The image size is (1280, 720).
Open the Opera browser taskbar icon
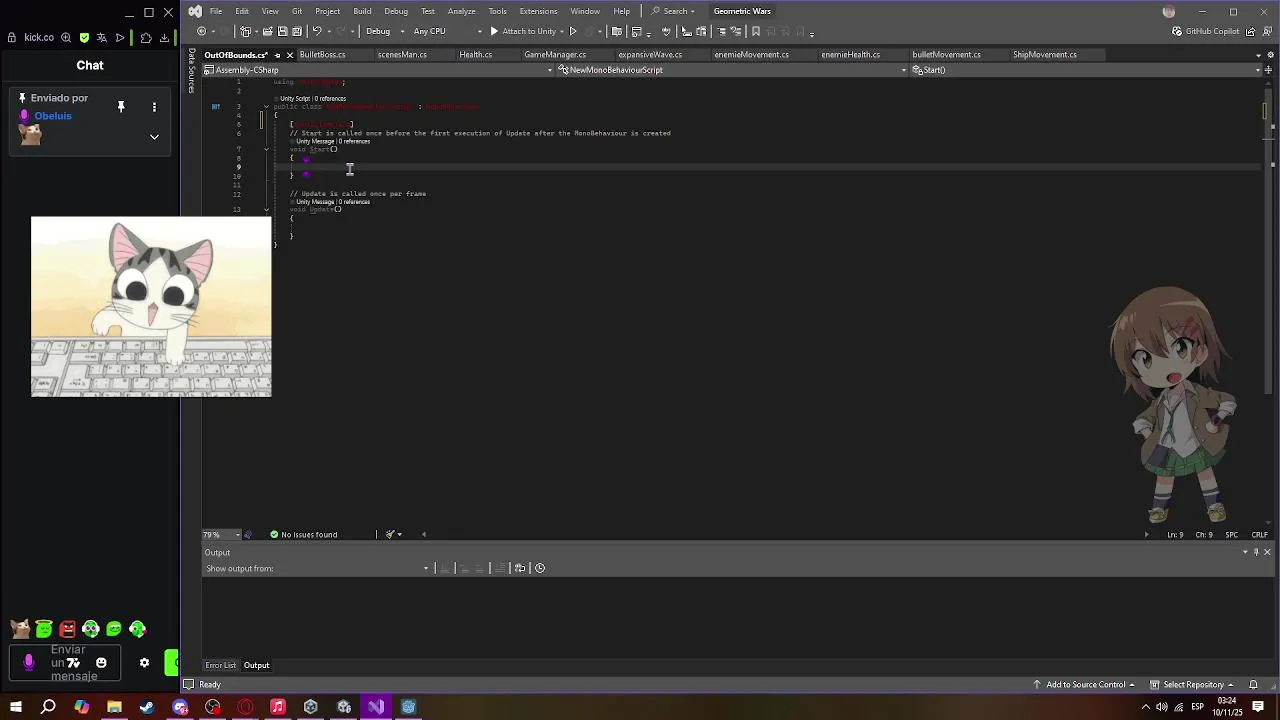pyautogui.click(x=245, y=707)
